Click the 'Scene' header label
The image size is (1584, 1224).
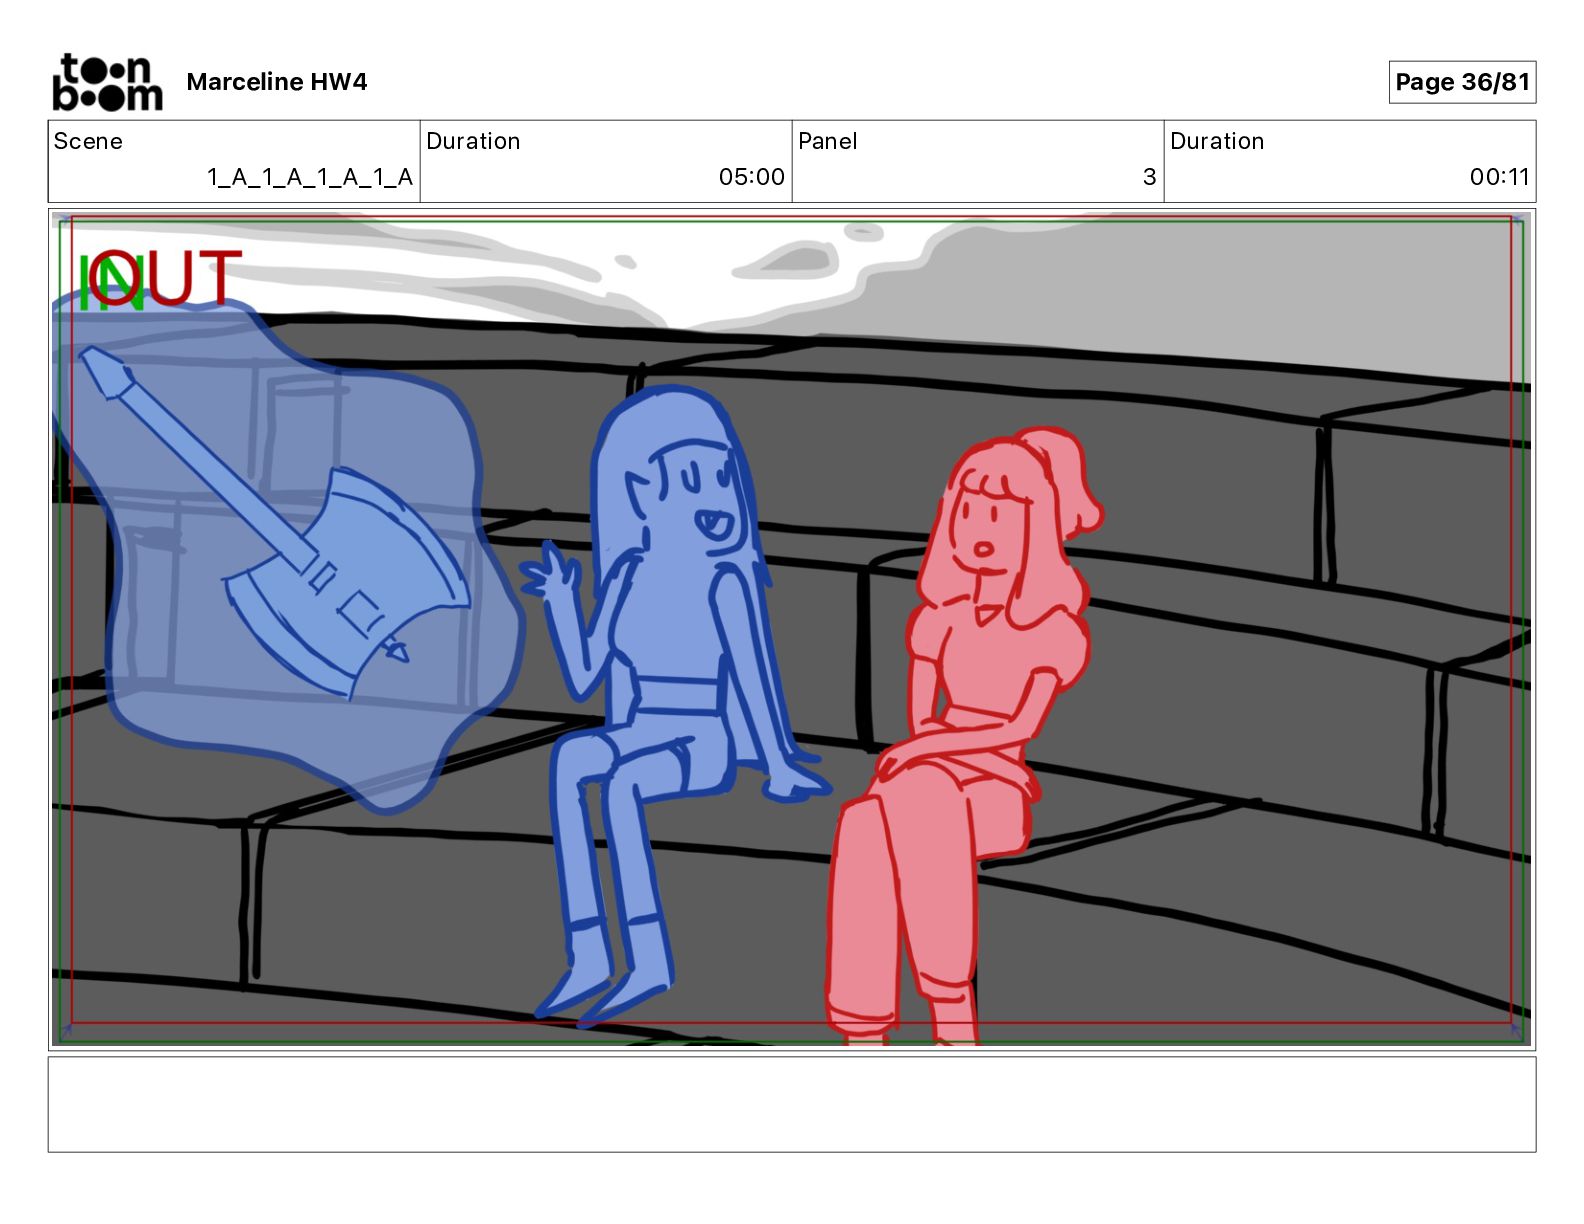click(x=88, y=141)
